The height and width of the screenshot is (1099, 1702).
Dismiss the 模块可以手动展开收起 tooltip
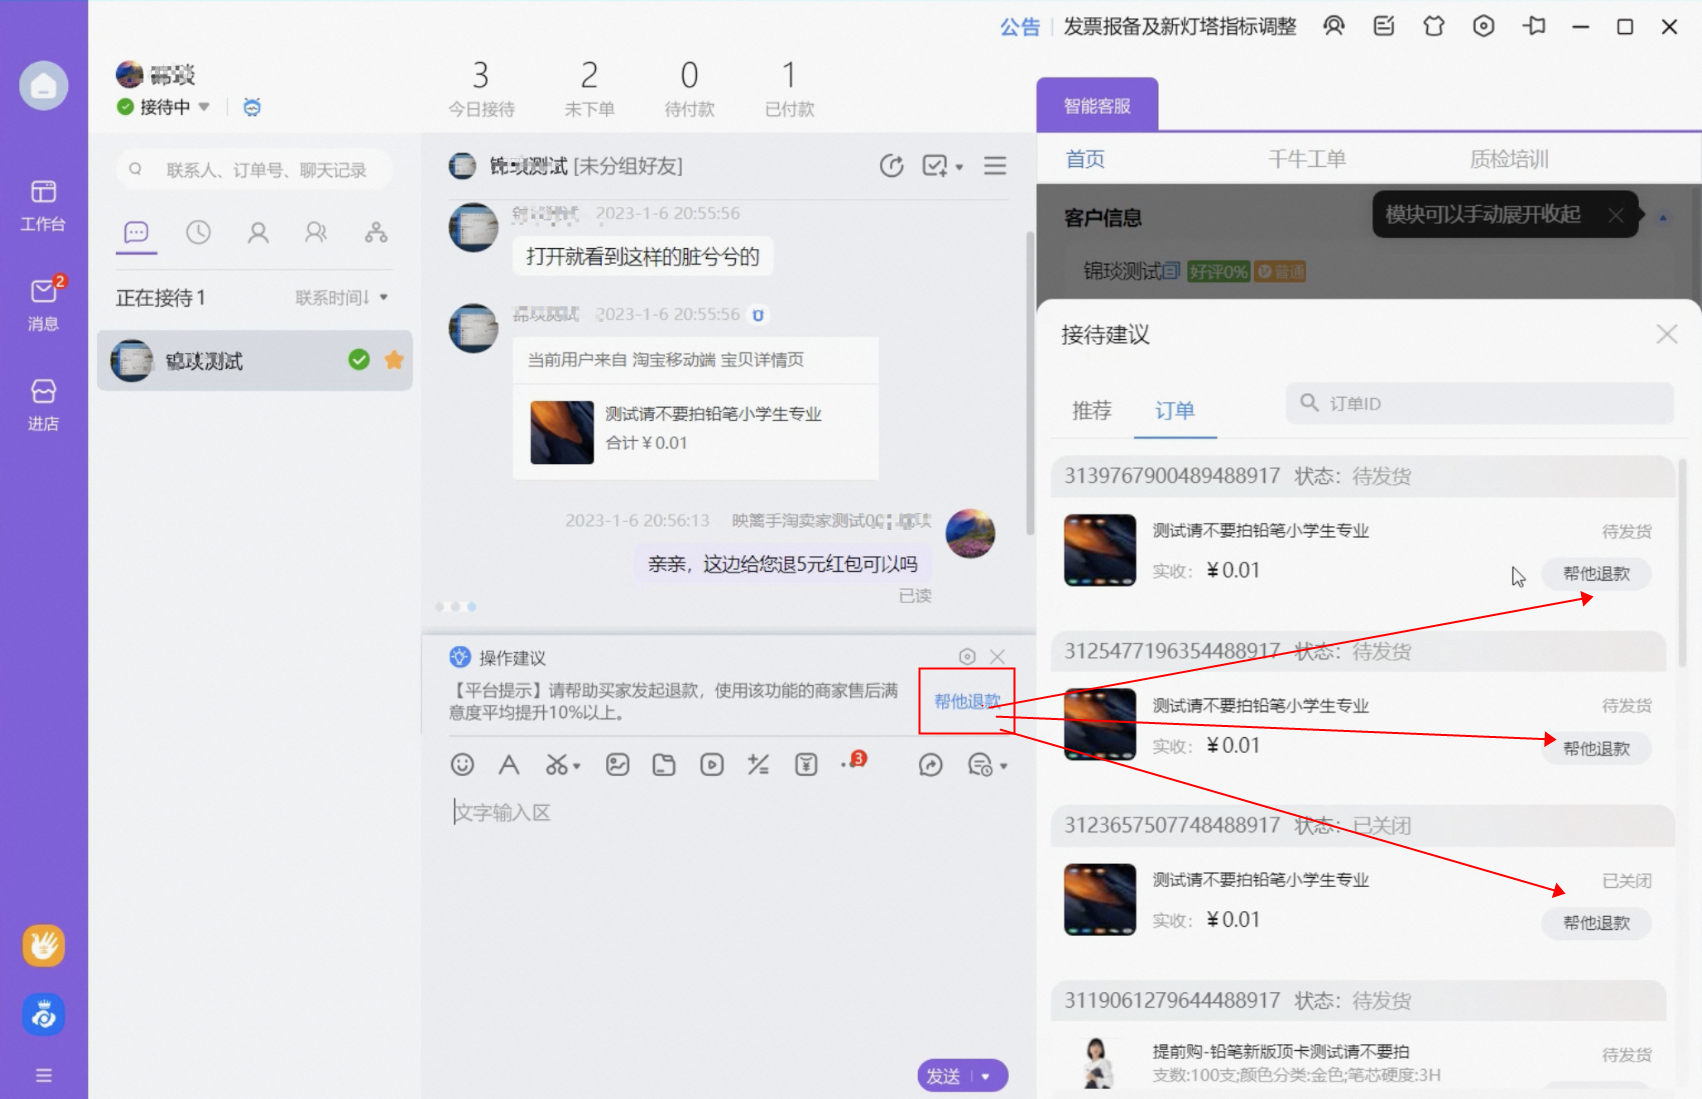pyautogui.click(x=1615, y=215)
